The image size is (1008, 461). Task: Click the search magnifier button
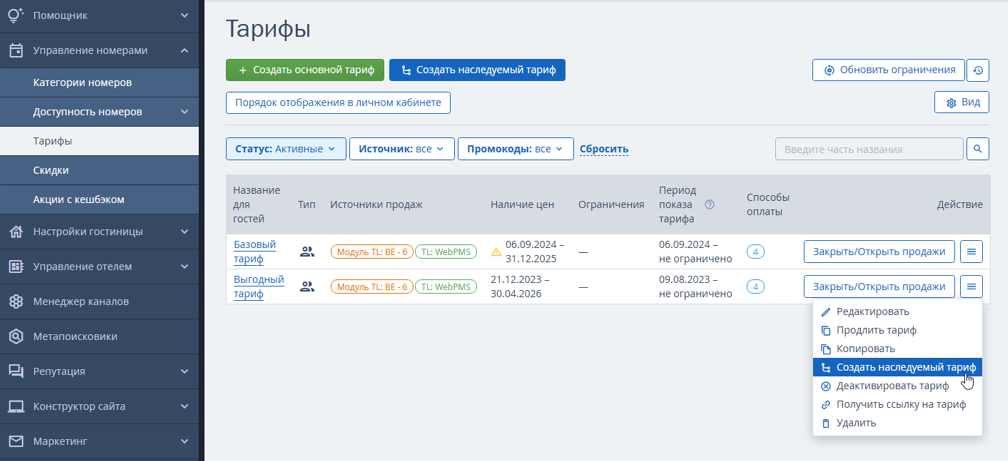(978, 149)
